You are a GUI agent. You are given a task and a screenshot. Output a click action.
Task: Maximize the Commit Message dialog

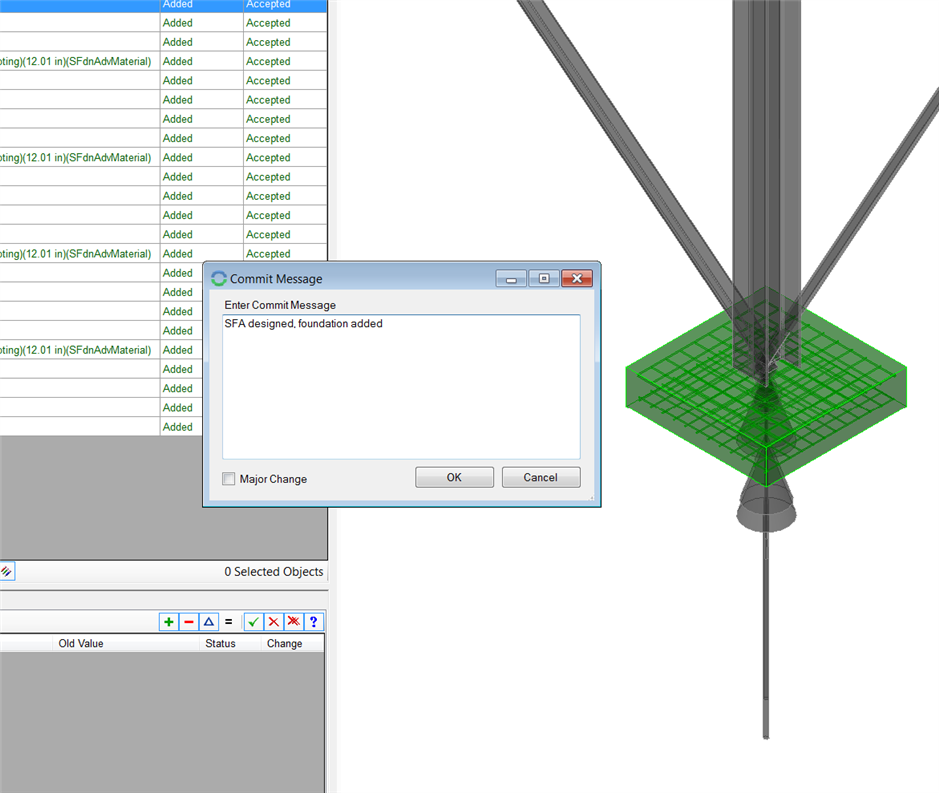[x=543, y=279]
